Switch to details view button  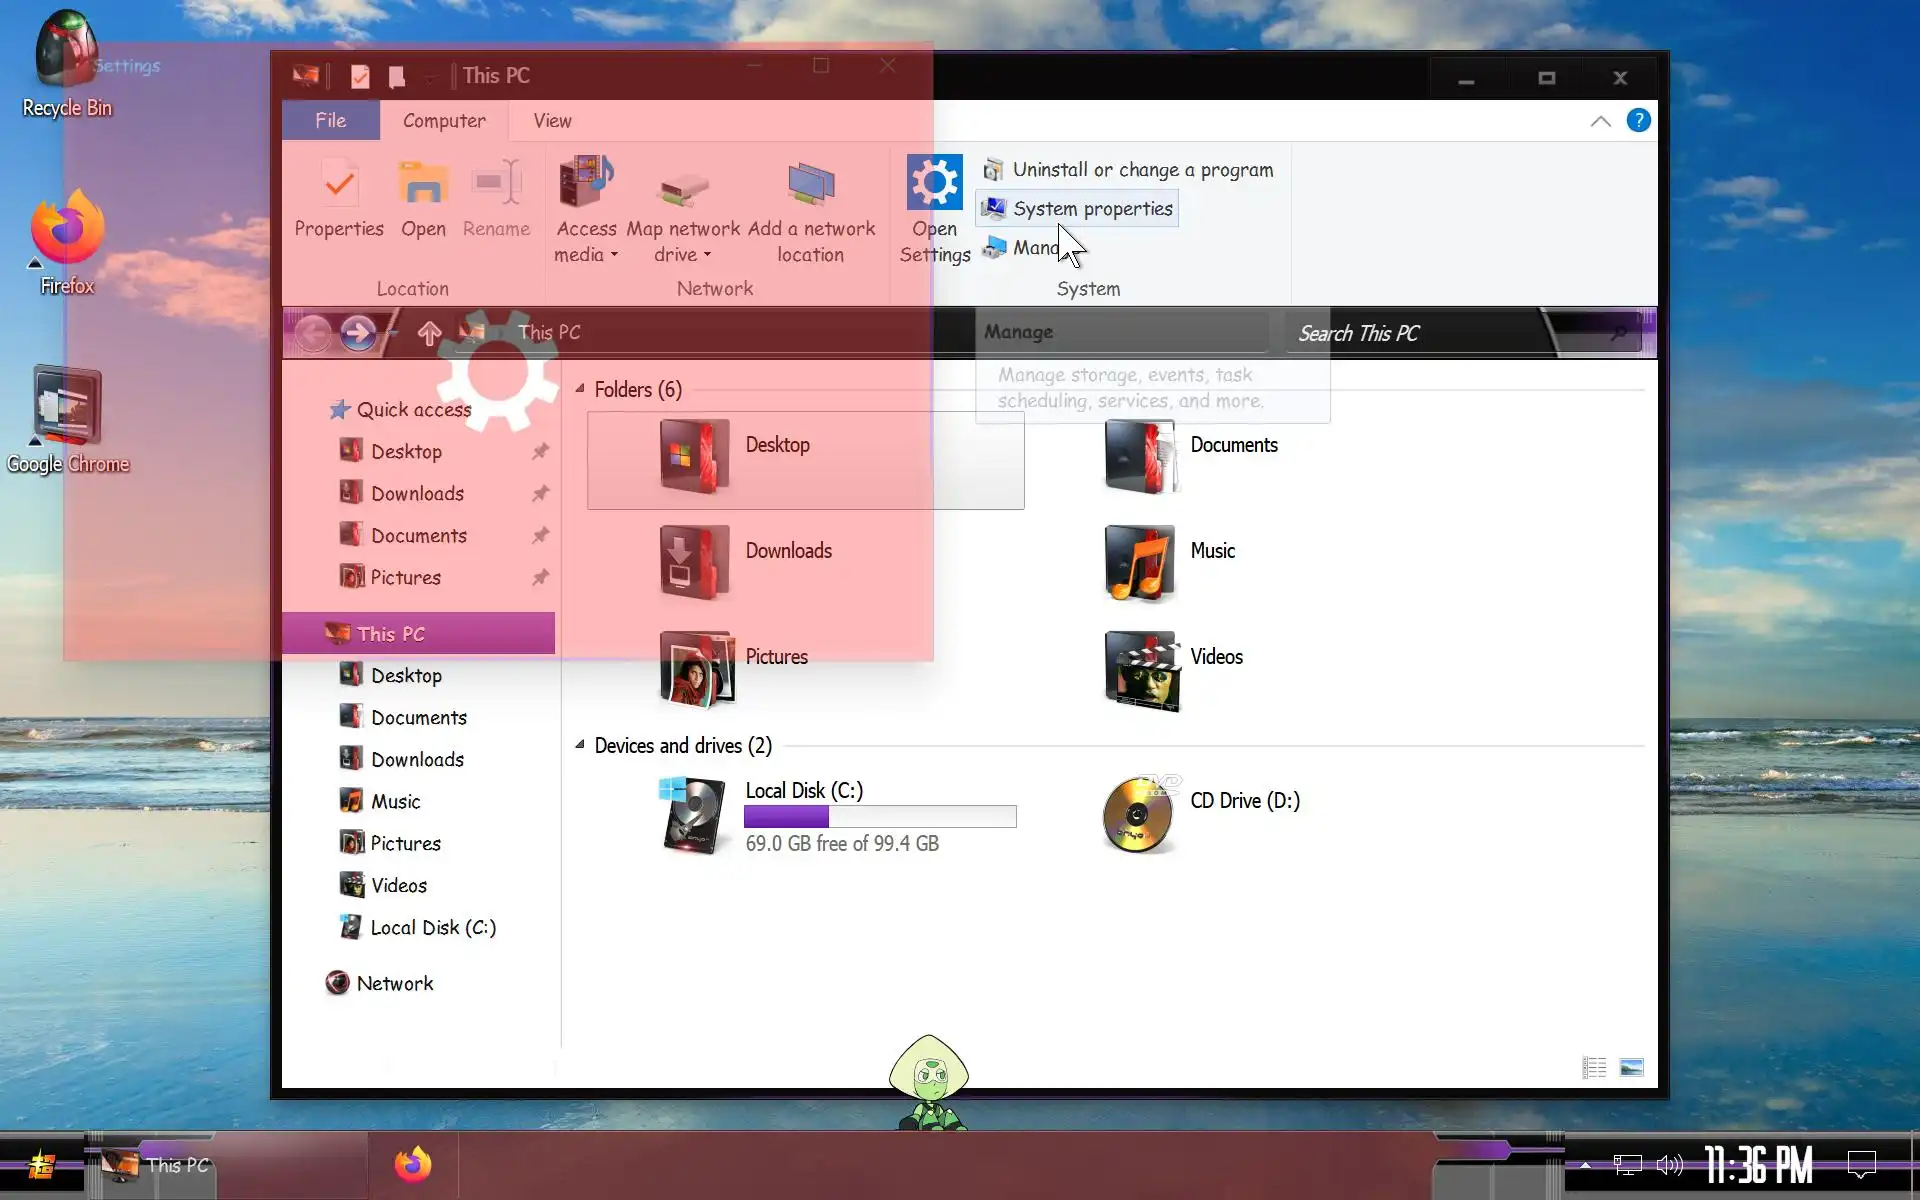[1594, 1067]
